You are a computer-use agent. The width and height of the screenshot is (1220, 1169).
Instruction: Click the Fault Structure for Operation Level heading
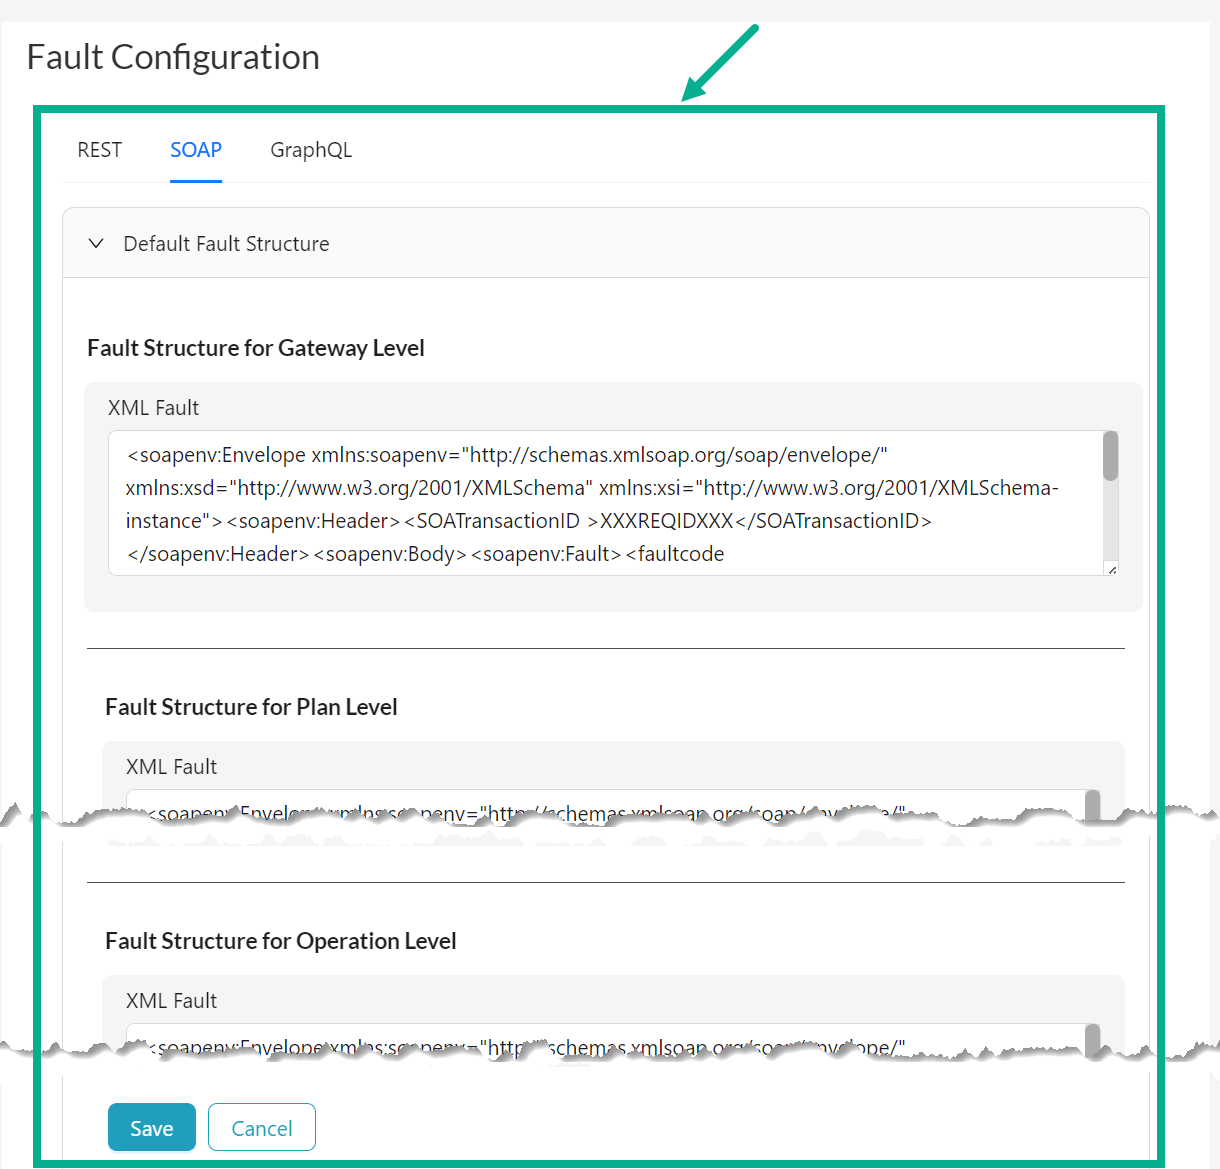[281, 940]
